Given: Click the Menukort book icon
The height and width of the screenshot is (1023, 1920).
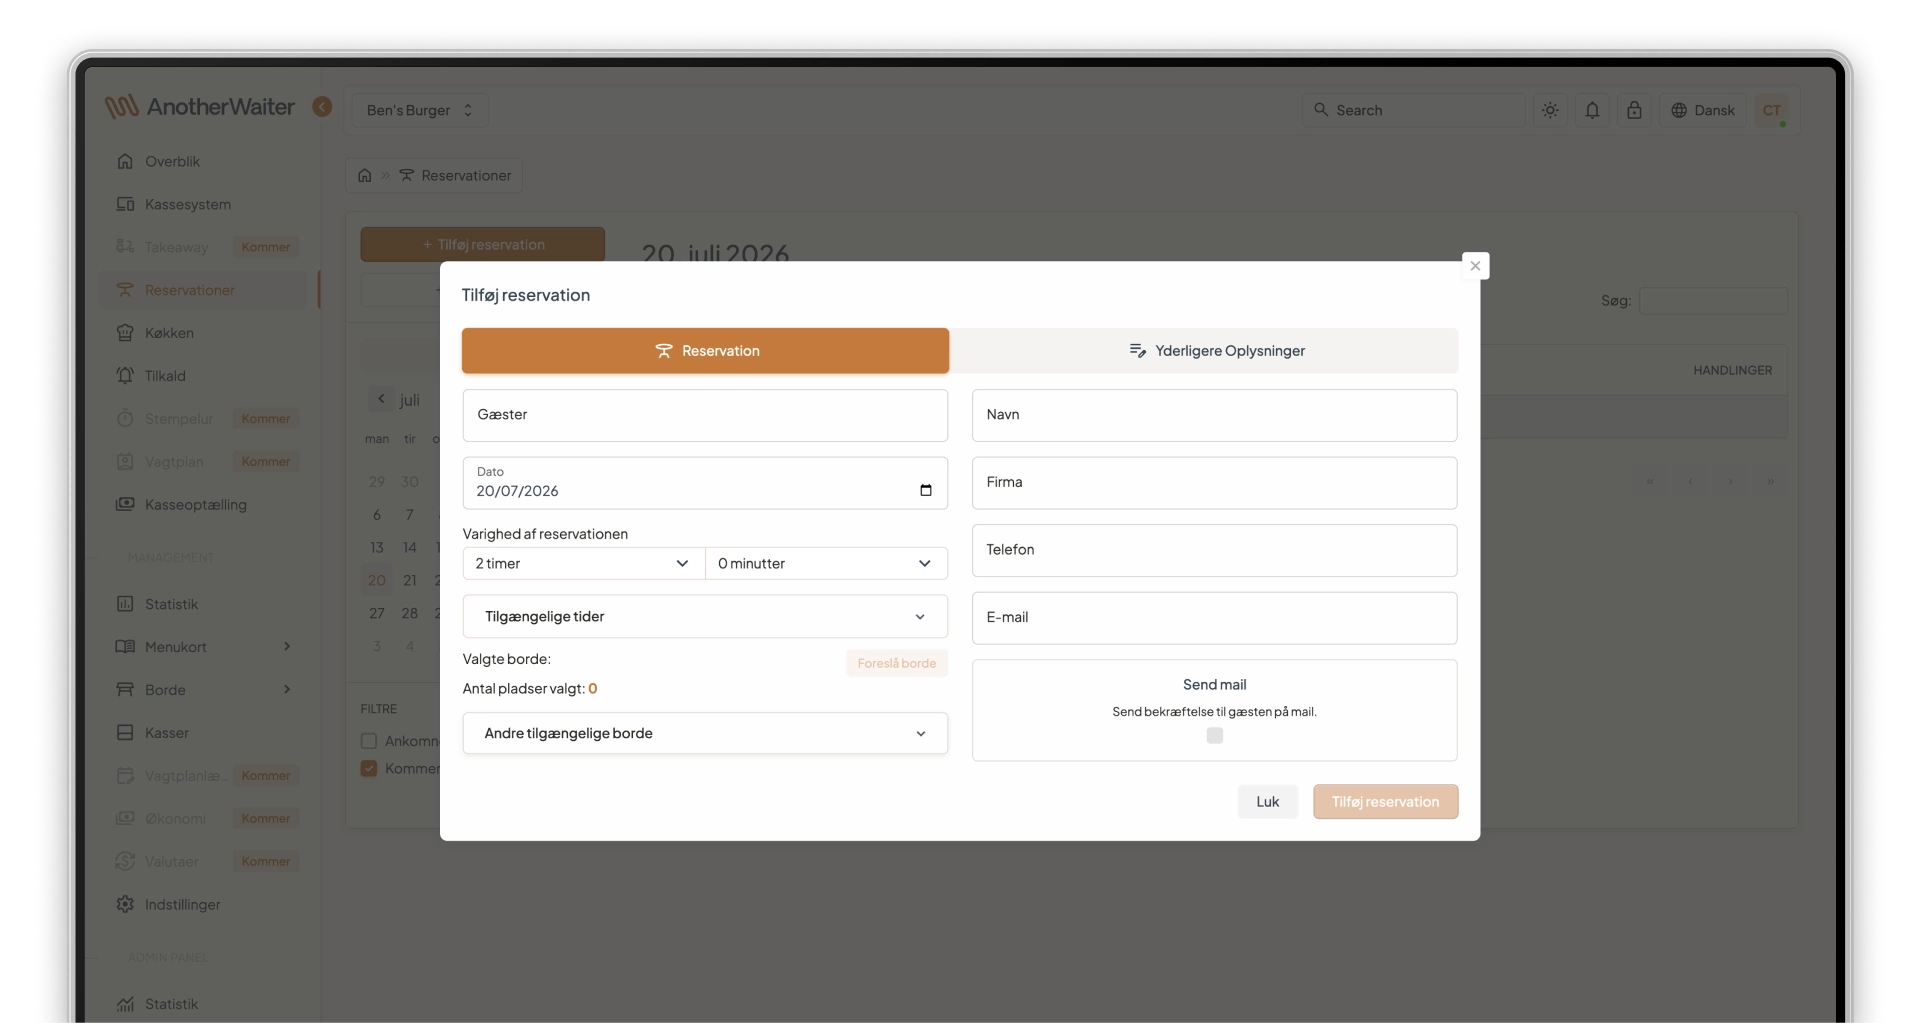Looking at the screenshot, I should 125,647.
